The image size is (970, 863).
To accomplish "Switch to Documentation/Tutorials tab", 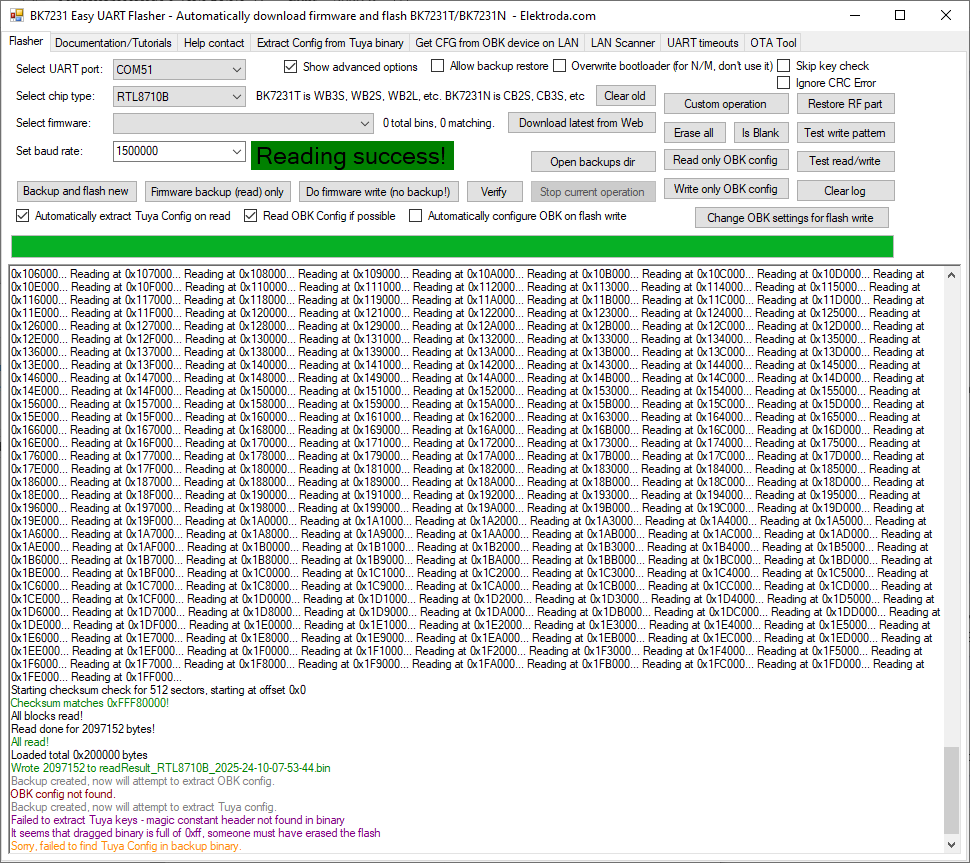I will (x=113, y=43).
